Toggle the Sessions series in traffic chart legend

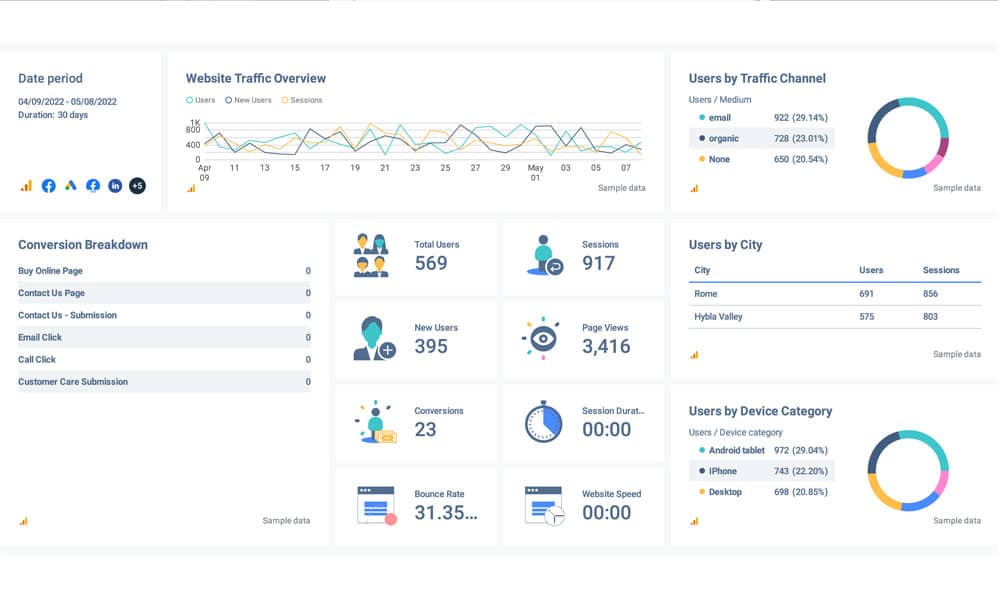coord(301,100)
